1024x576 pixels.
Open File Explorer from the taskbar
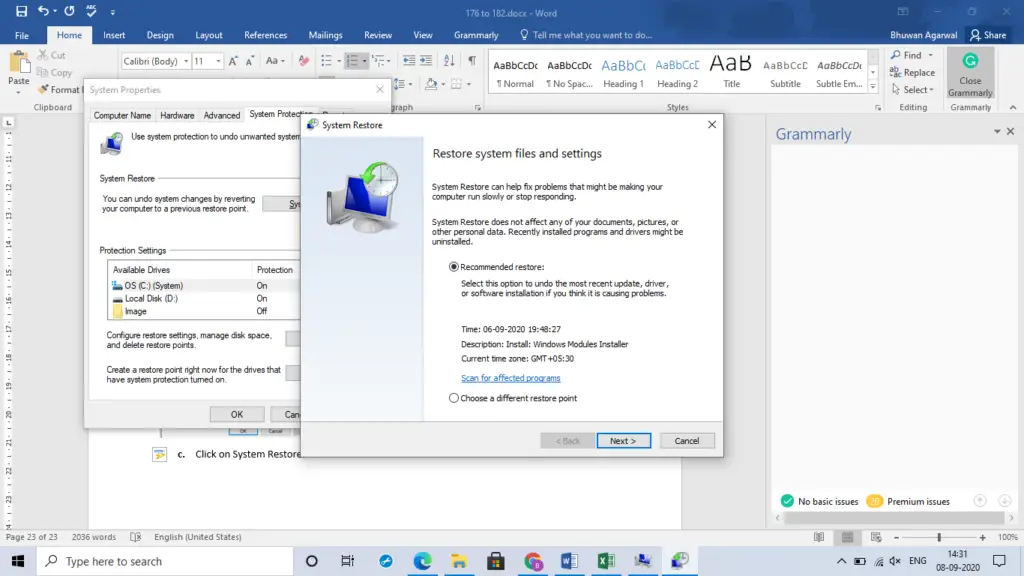[459, 561]
